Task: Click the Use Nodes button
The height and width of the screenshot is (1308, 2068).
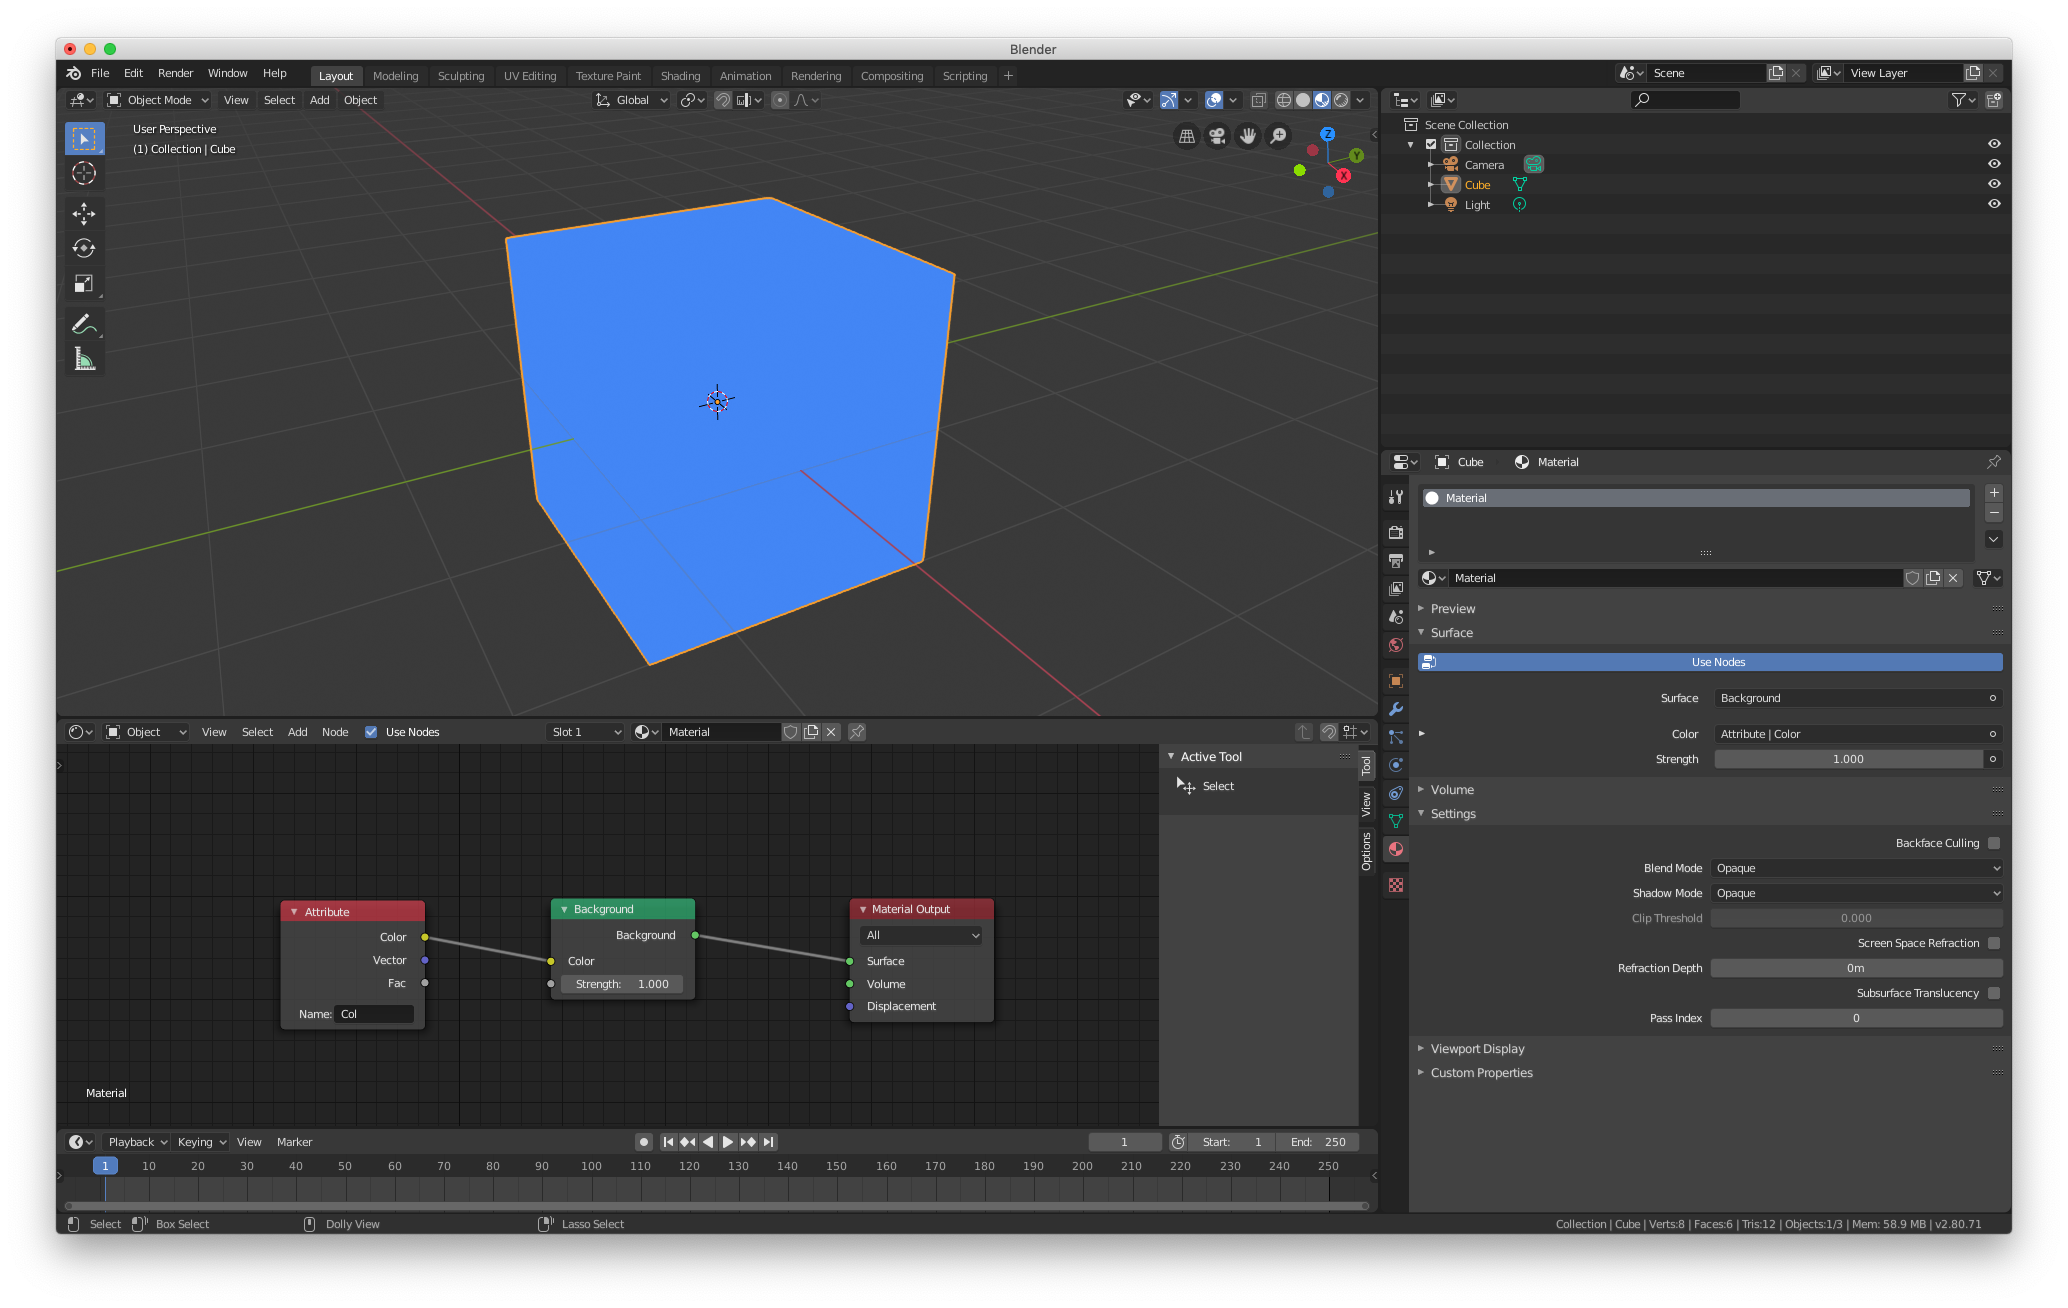Action: [1717, 661]
